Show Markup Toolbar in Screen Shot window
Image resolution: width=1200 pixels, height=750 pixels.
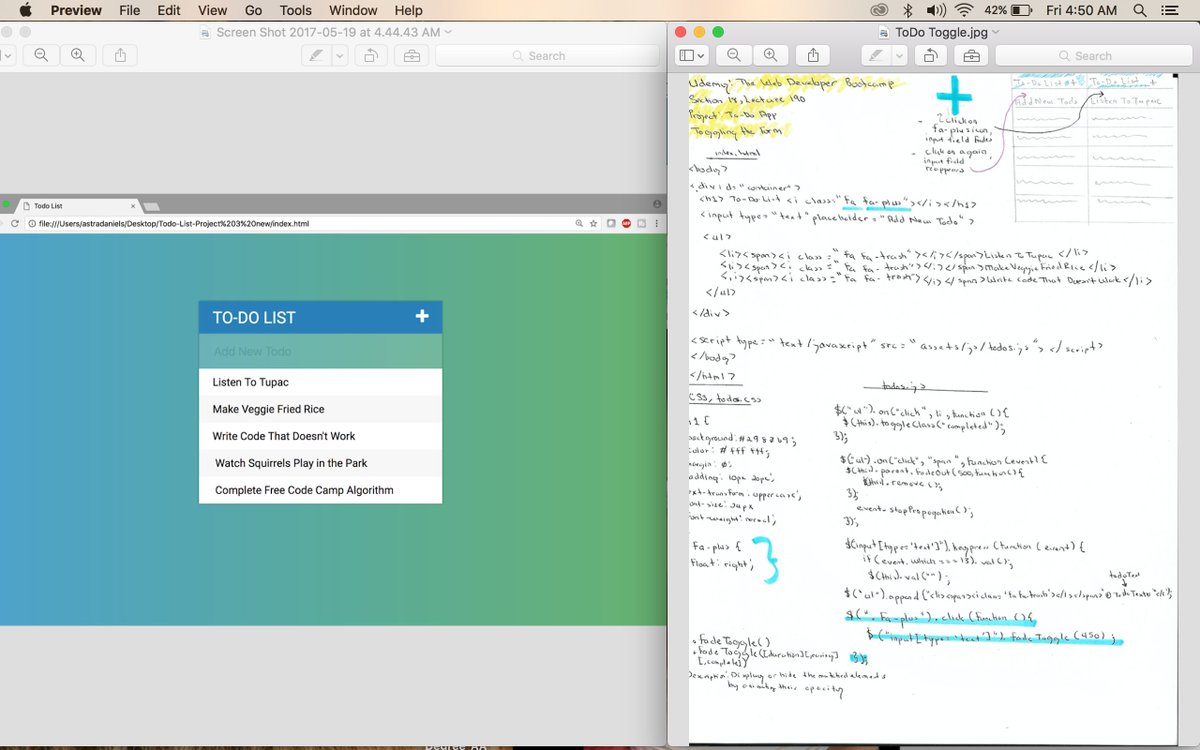[x=411, y=55]
